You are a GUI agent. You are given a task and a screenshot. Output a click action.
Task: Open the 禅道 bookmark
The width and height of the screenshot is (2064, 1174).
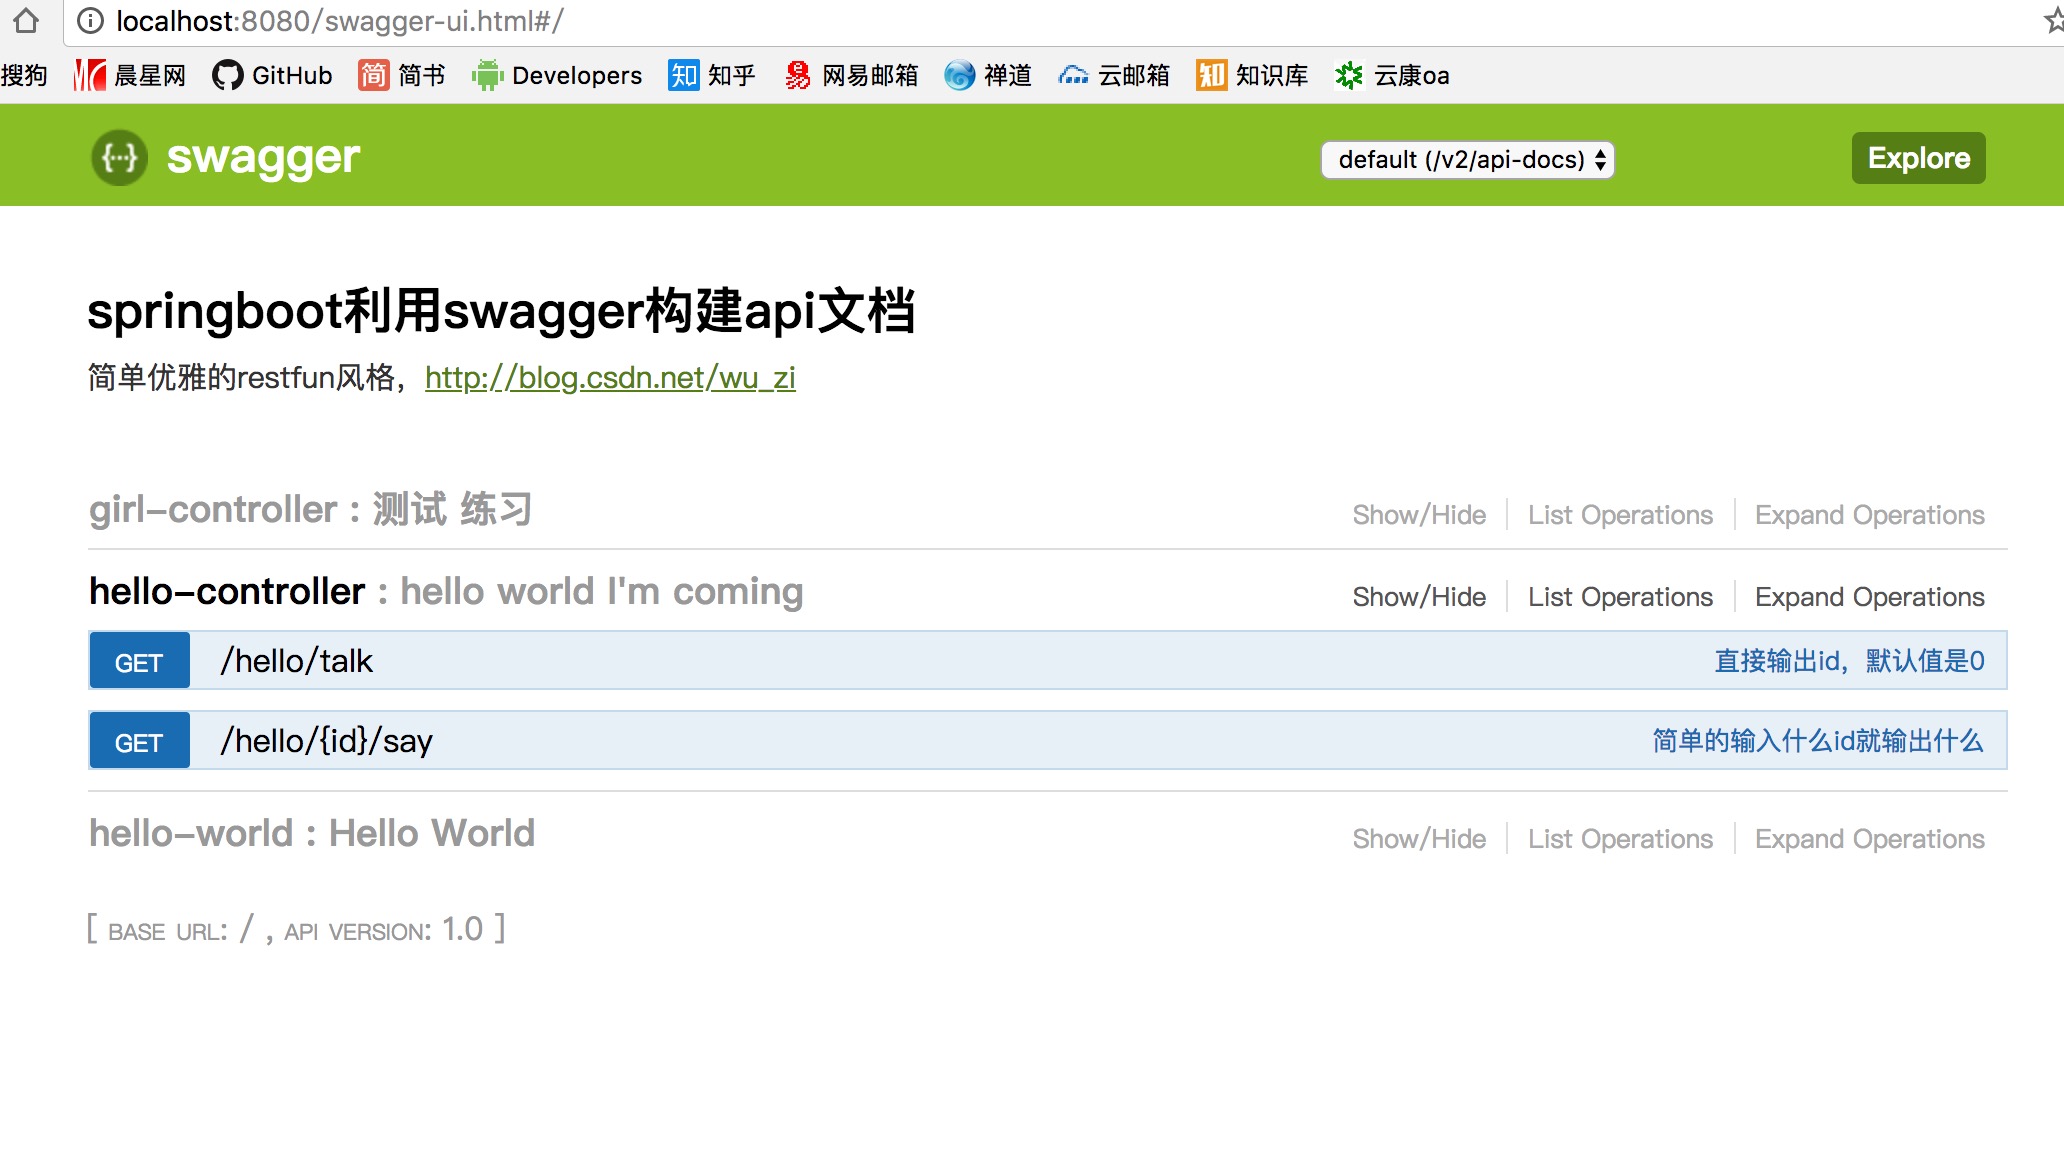pyautogui.click(x=987, y=75)
